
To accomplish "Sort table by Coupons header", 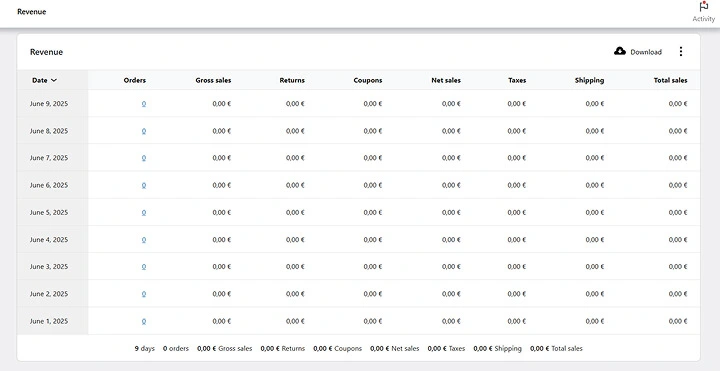I will 368,80.
